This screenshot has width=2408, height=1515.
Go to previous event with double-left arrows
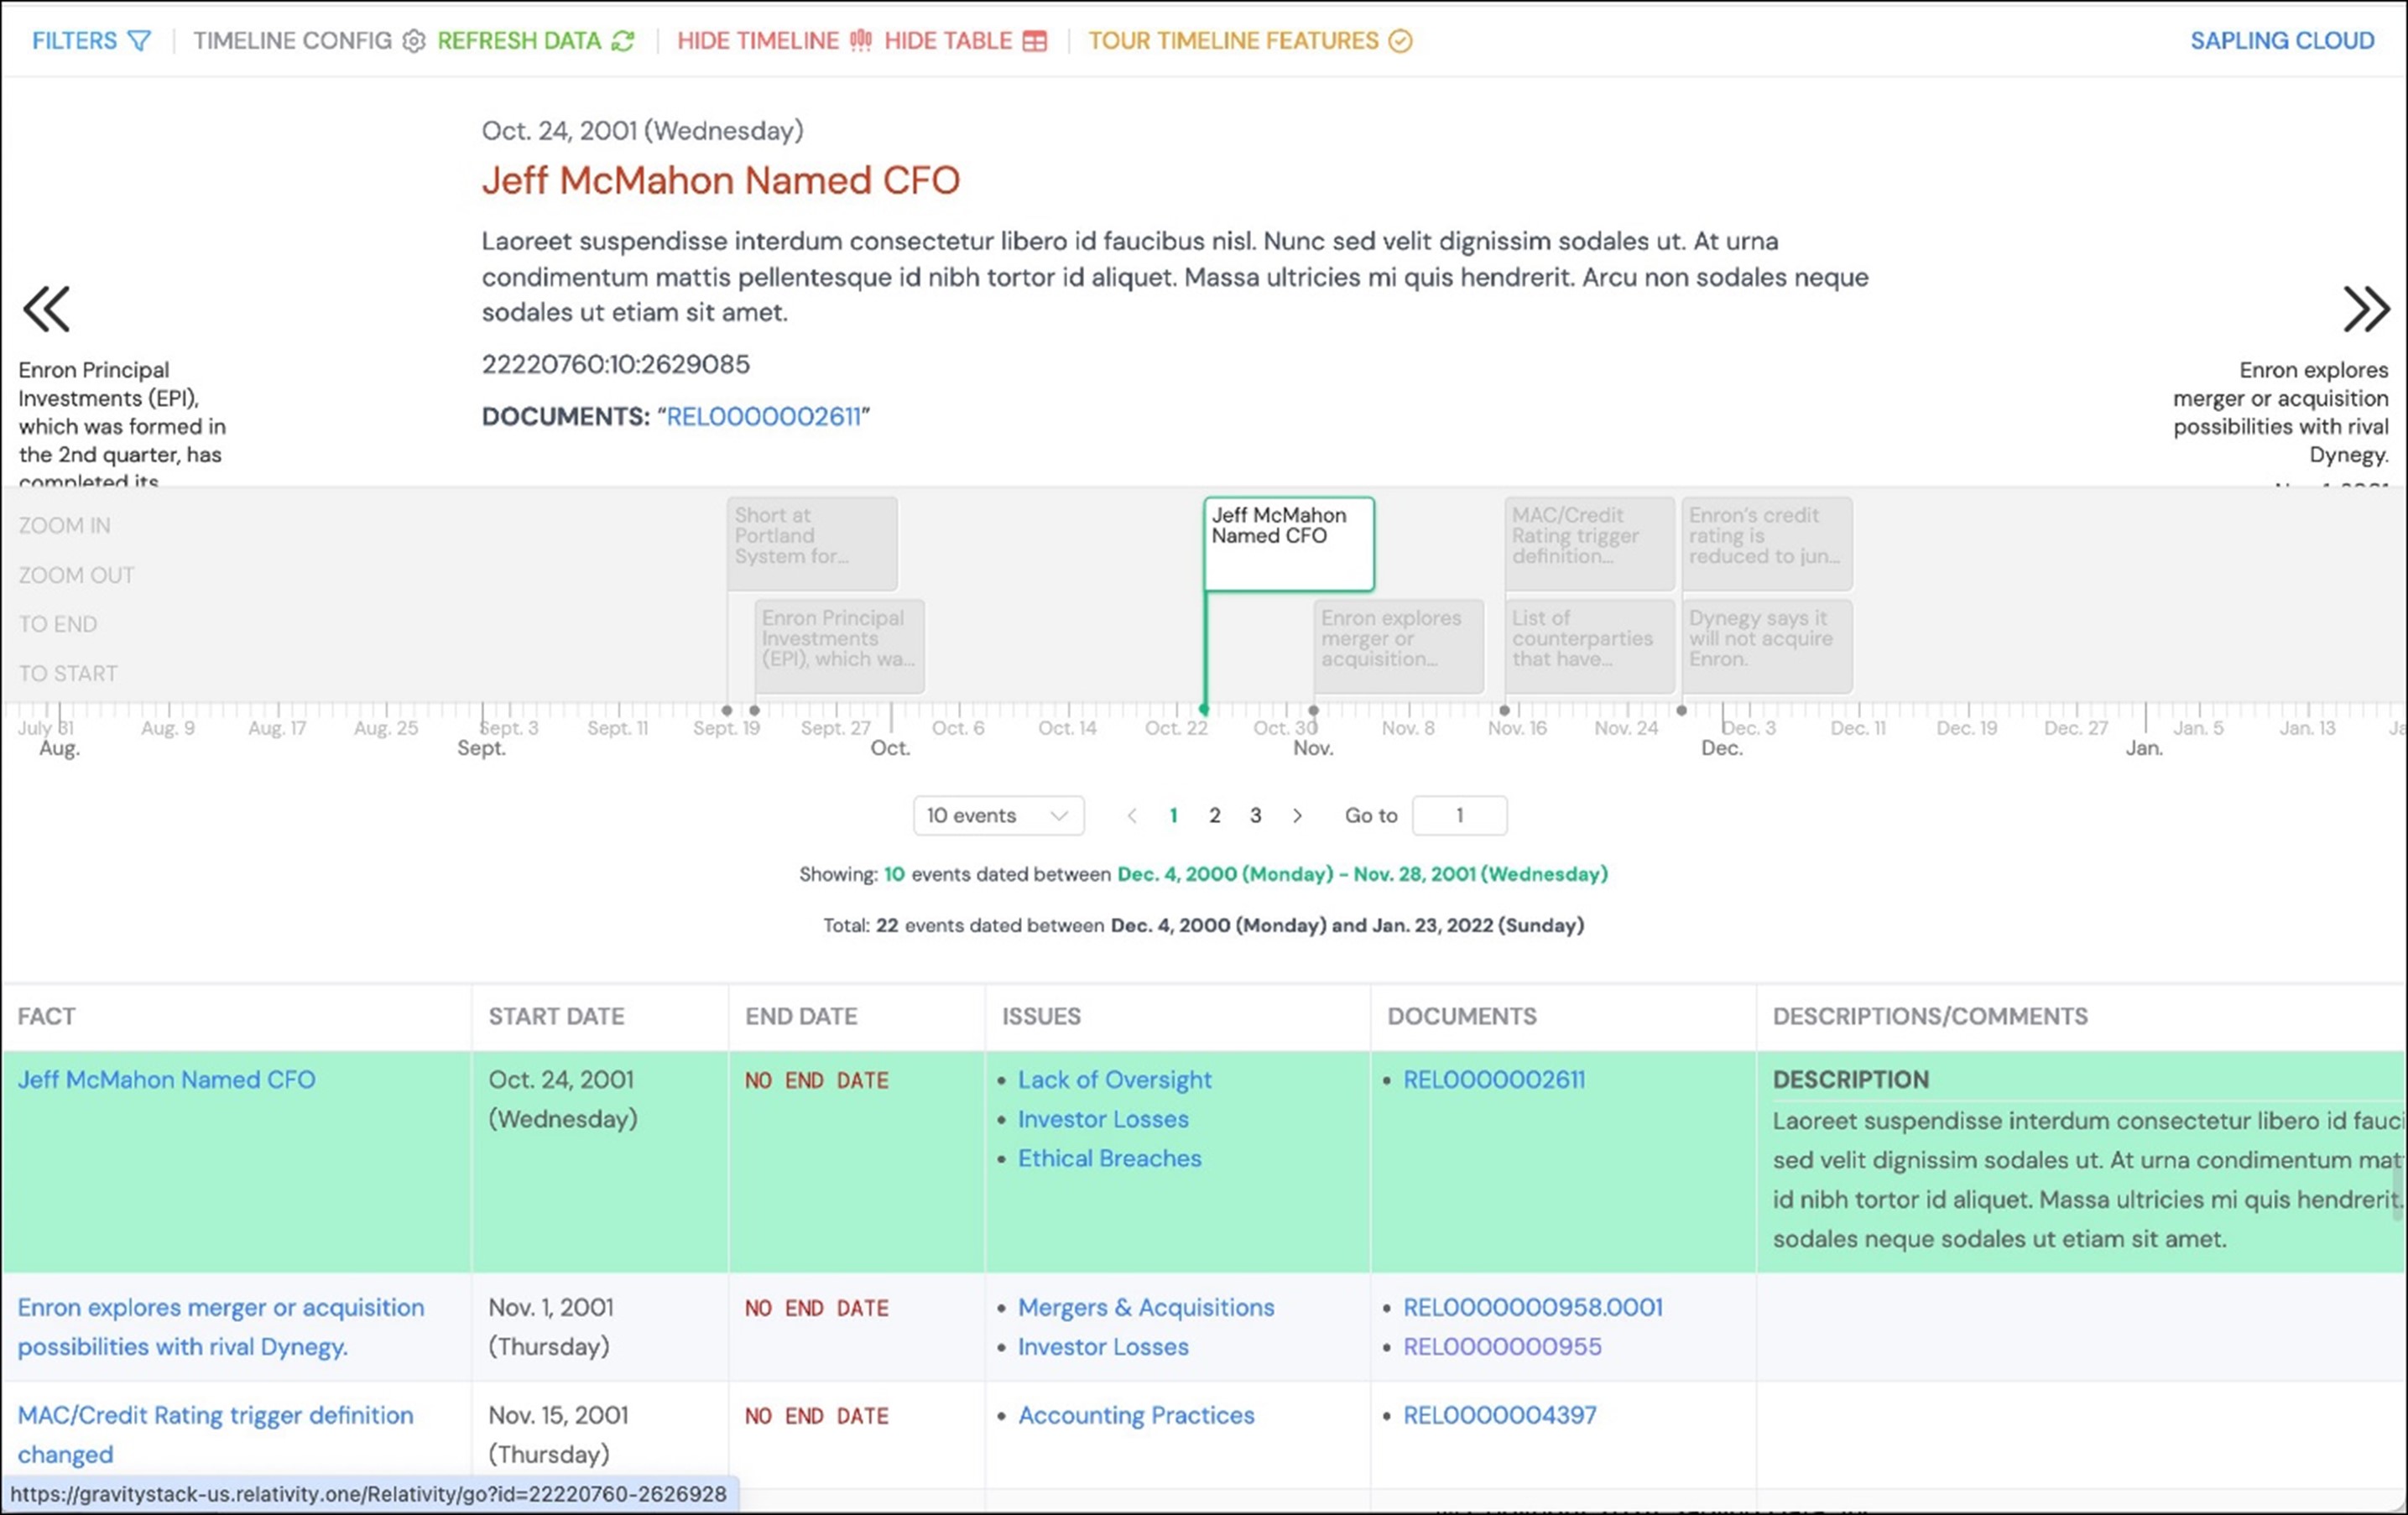click(x=46, y=308)
